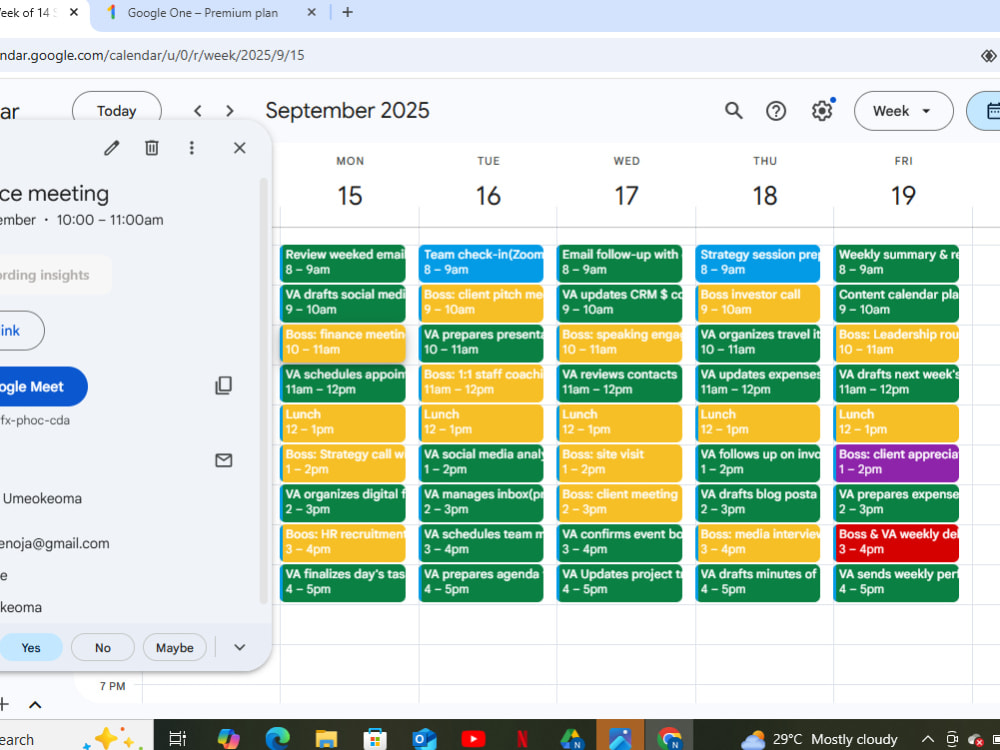The width and height of the screenshot is (1000, 750).
Task: Open Task View on taskbar
Action: point(177,739)
